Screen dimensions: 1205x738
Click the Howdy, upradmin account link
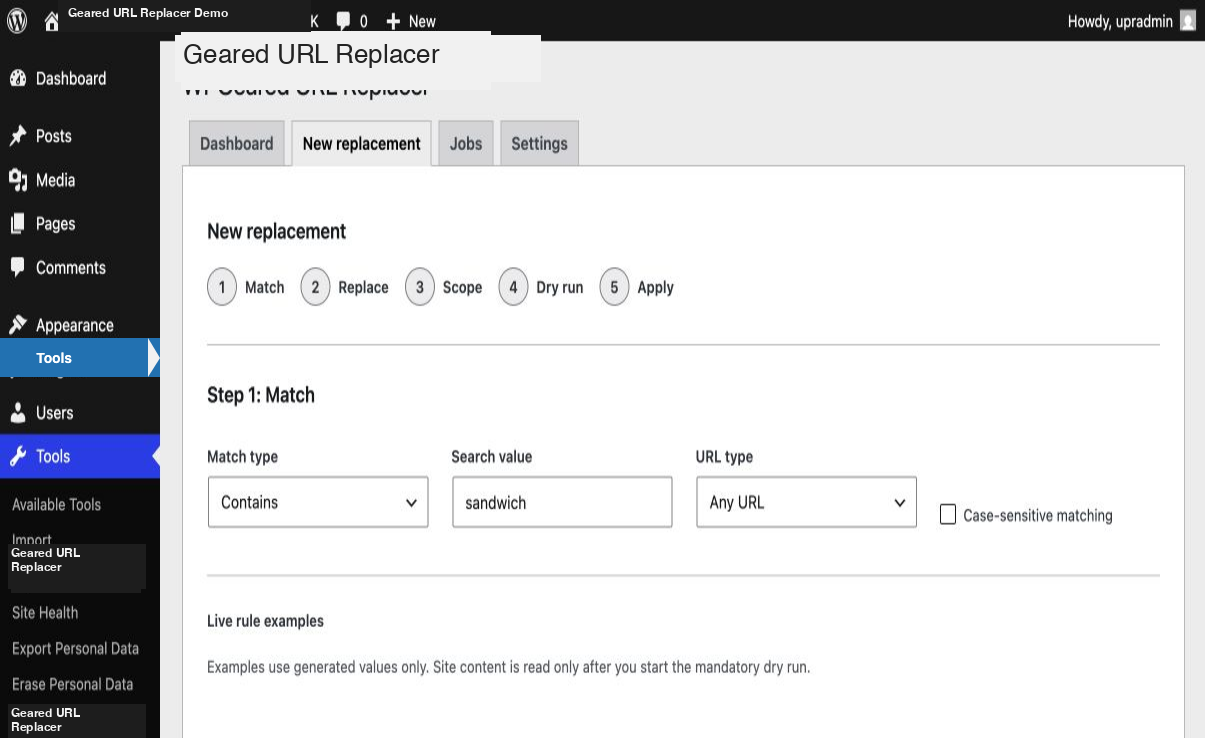coord(1131,21)
